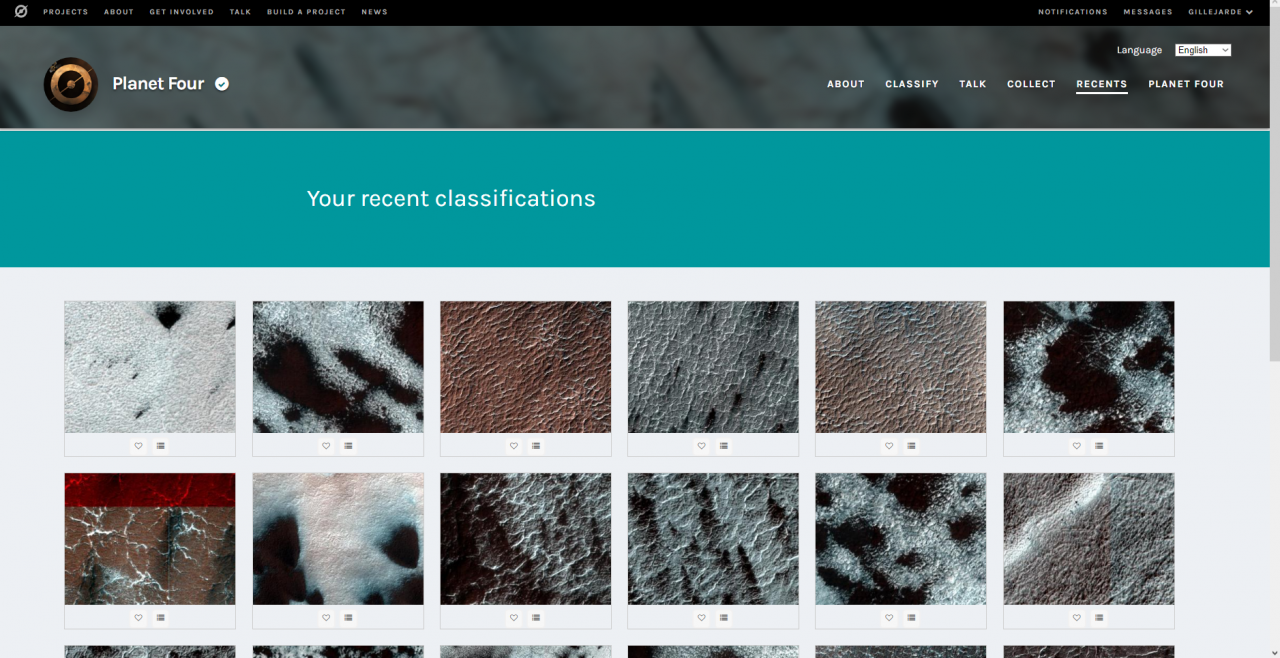Favorite the light tan rippled terrain image

[x=889, y=446]
